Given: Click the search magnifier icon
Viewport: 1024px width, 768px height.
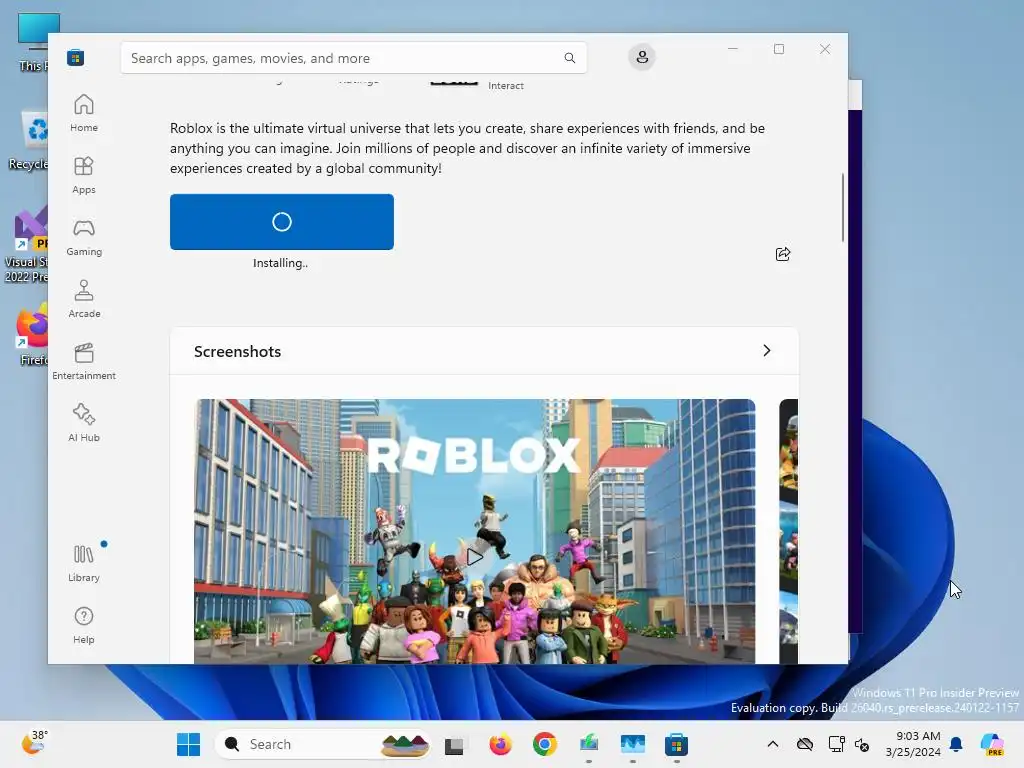Looking at the screenshot, I should pyautogui.click(x=569, y=58).
